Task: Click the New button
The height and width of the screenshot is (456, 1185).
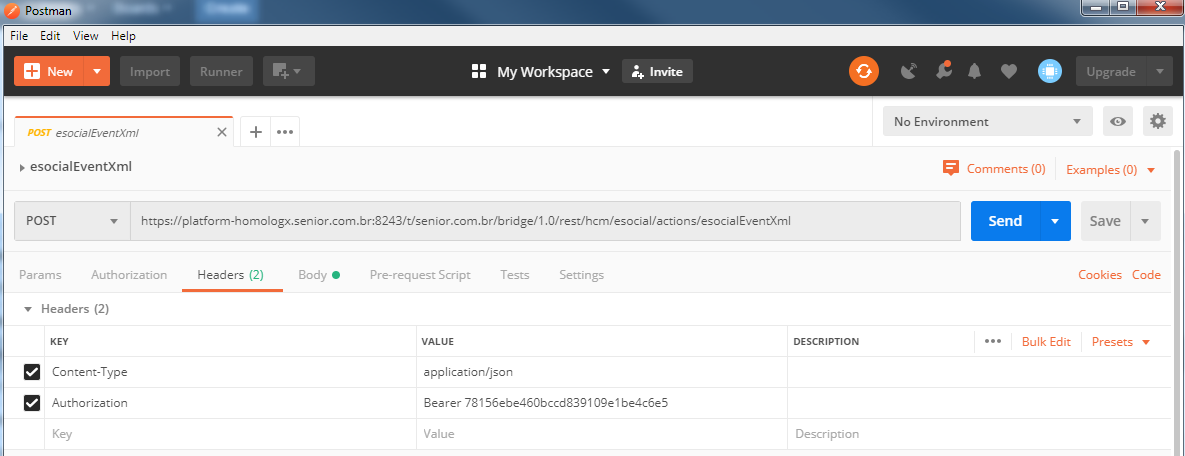Action: click(49, 72)
